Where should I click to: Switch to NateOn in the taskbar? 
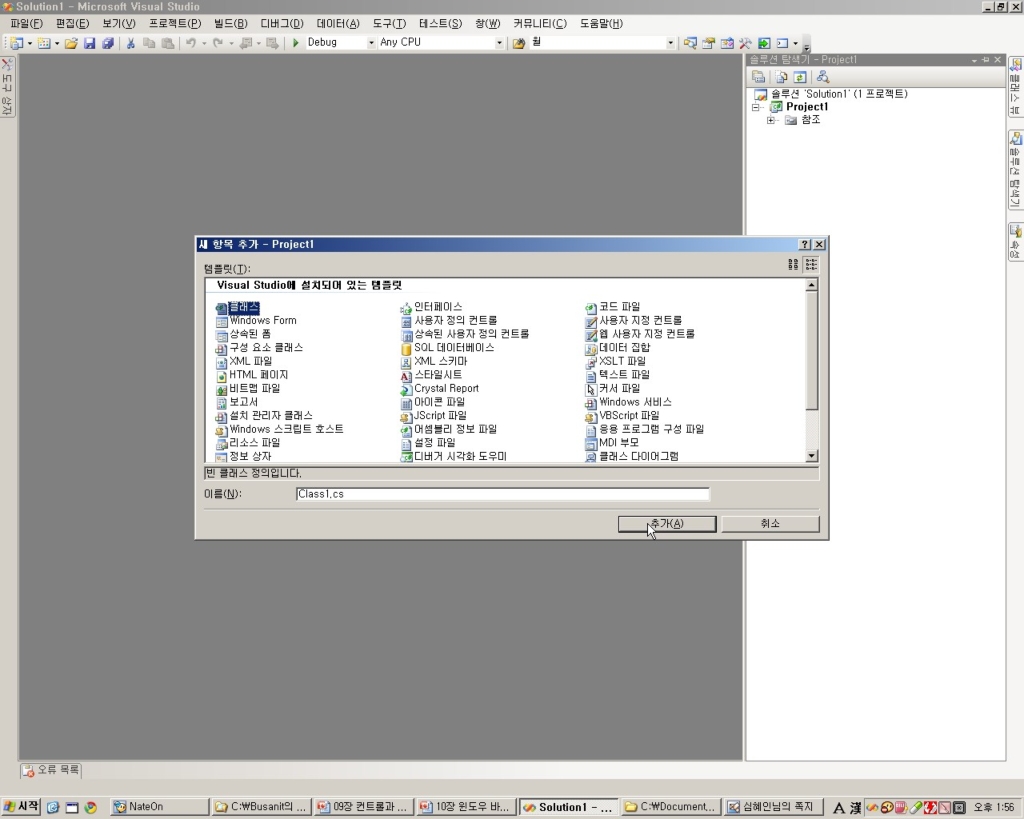coord(159,807)
